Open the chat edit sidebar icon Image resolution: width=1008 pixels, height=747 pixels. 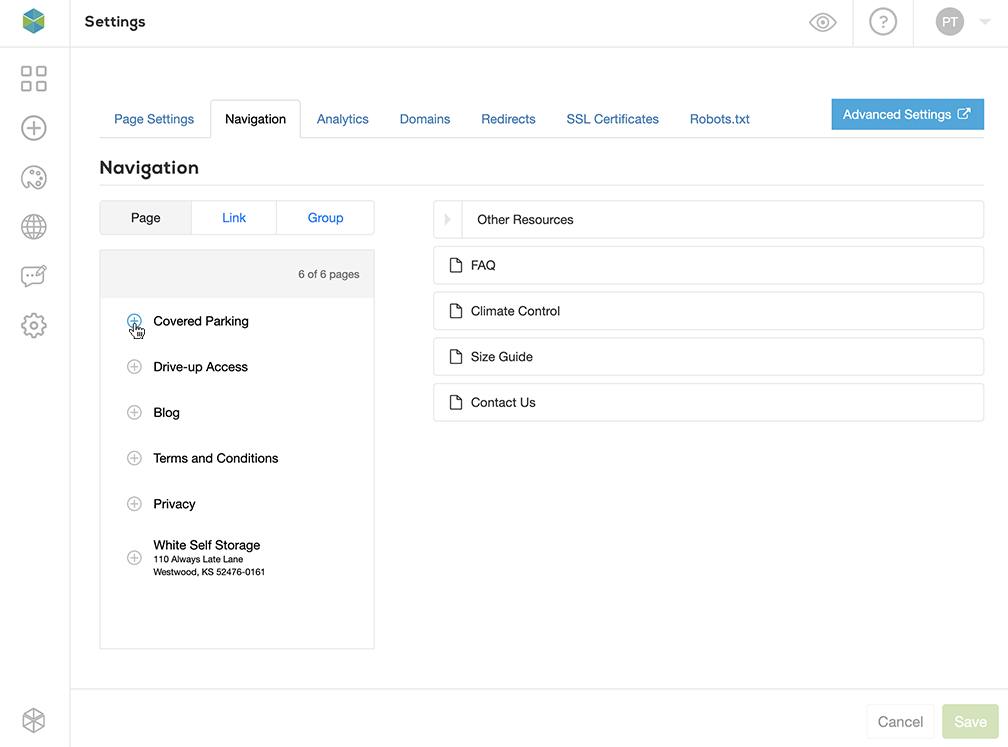point(33,276)
